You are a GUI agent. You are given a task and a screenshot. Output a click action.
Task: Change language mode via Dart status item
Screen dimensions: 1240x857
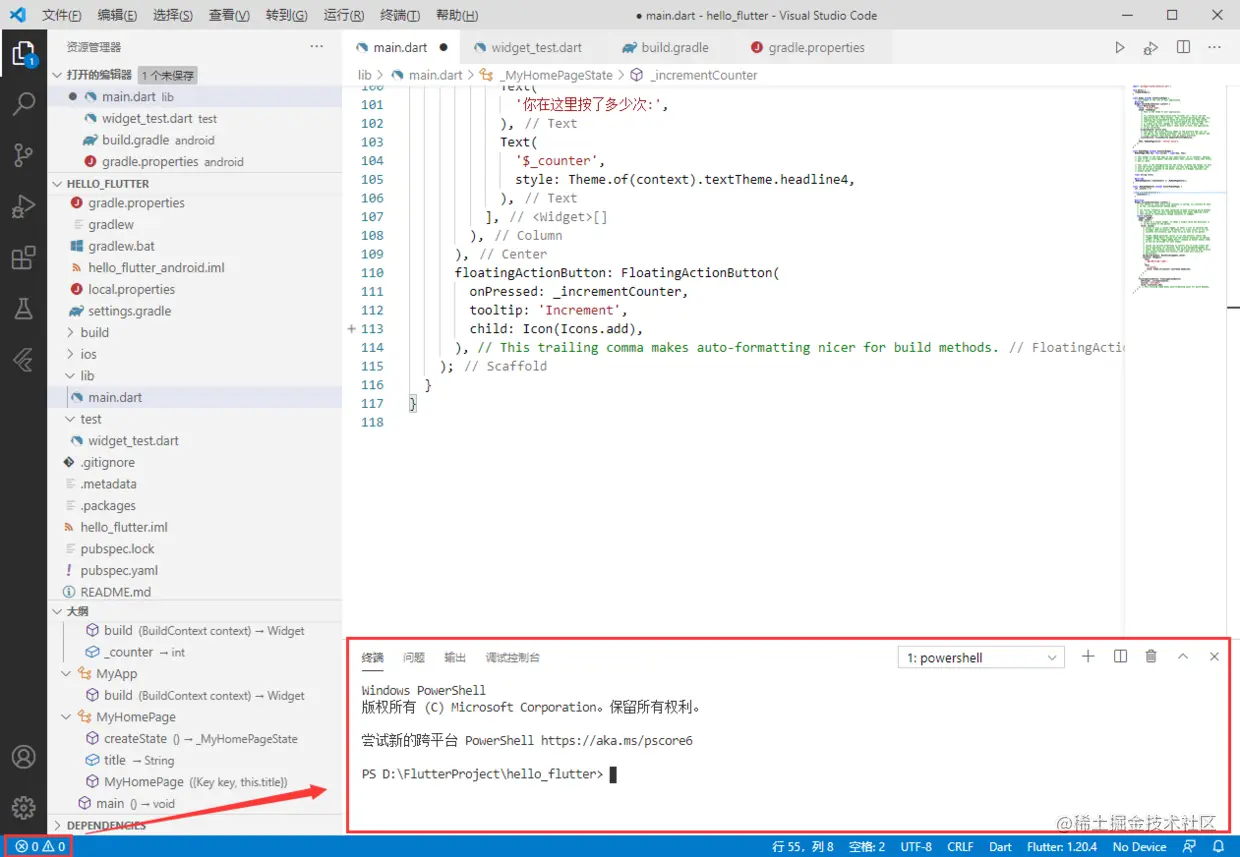point(1000,846)
